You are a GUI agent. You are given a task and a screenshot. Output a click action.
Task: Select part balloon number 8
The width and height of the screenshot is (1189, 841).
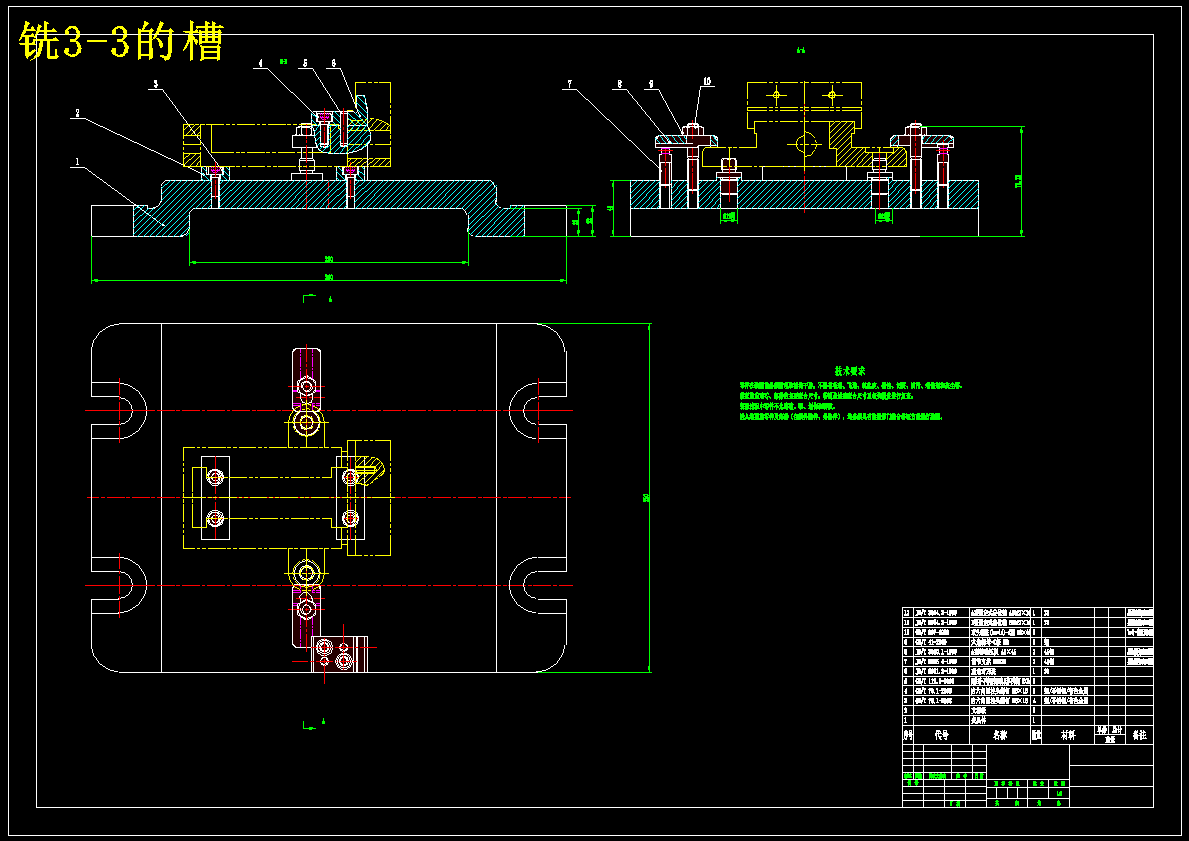(620, 84)
